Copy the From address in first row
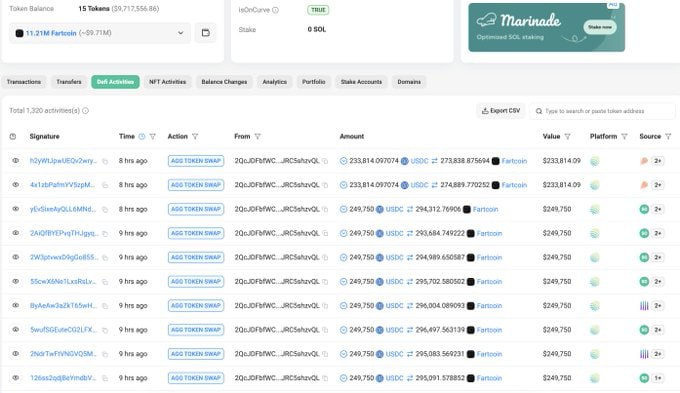Viewport: 680px width, 393px height. coord(325,161)
